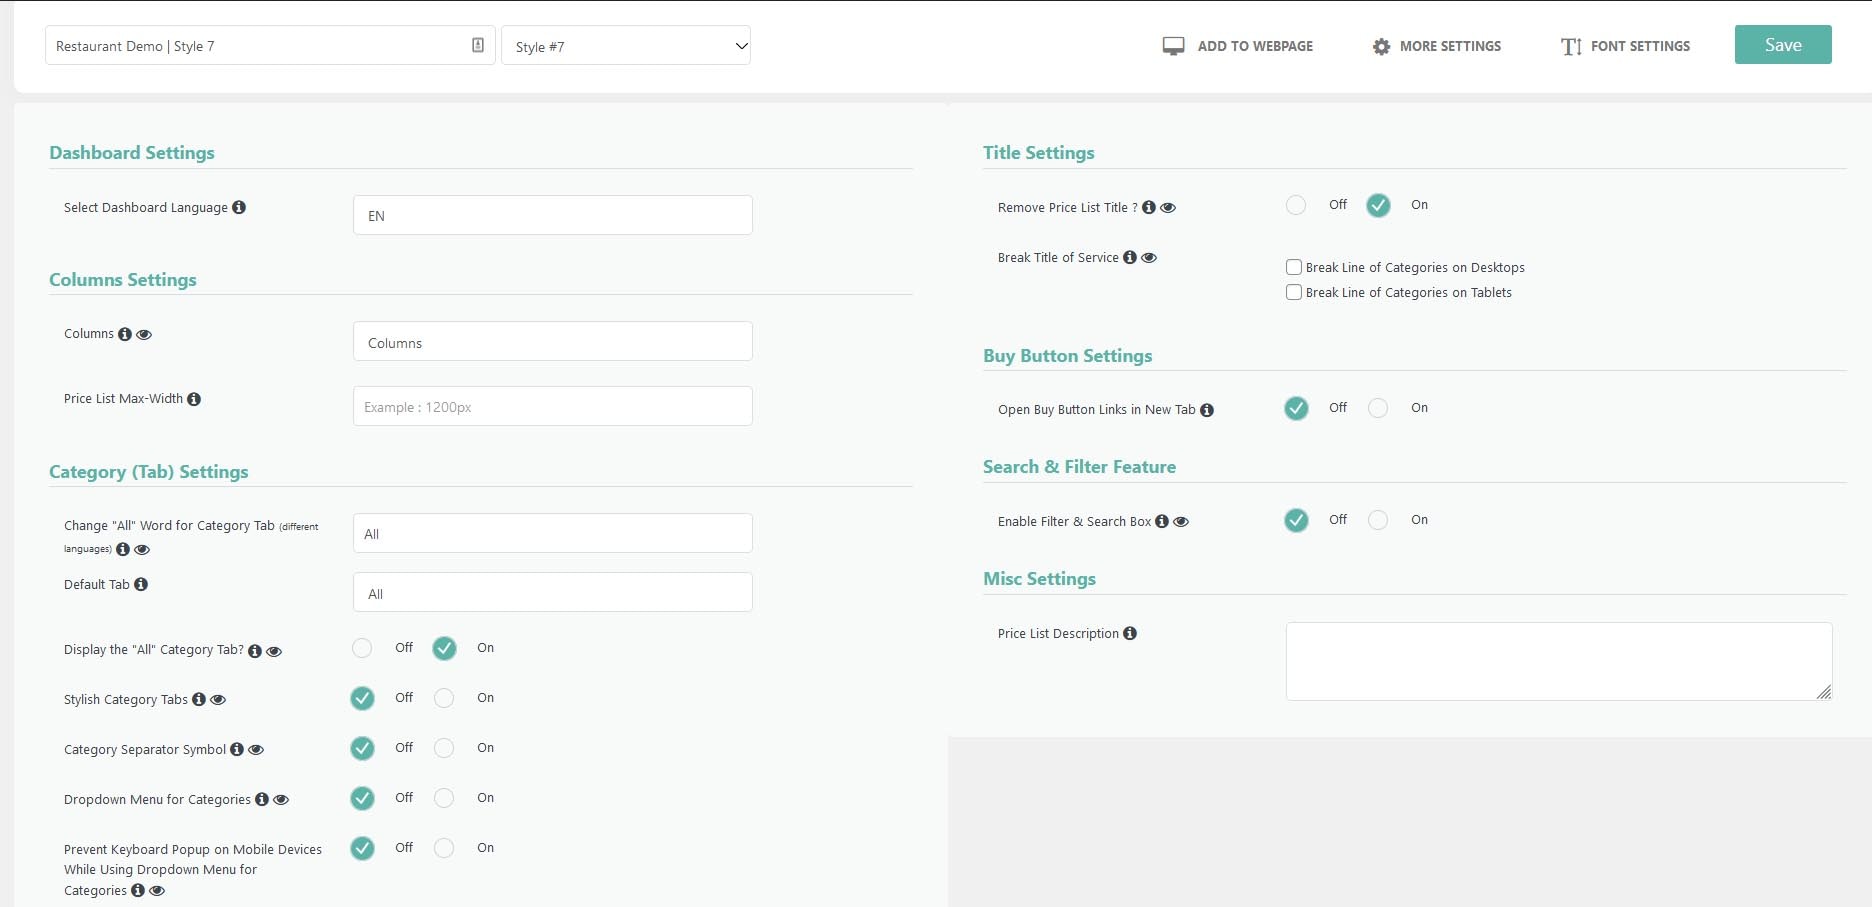1872x907 pixels.
Task: Open the dashboard language EN selector
Action: 553,215
